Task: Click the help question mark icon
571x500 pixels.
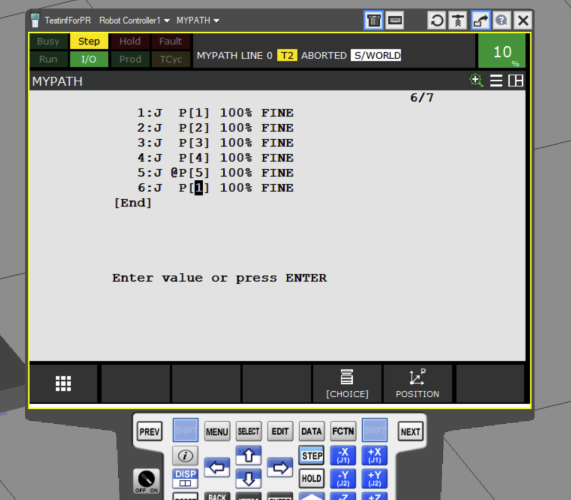Action: (x=501, y=20)
